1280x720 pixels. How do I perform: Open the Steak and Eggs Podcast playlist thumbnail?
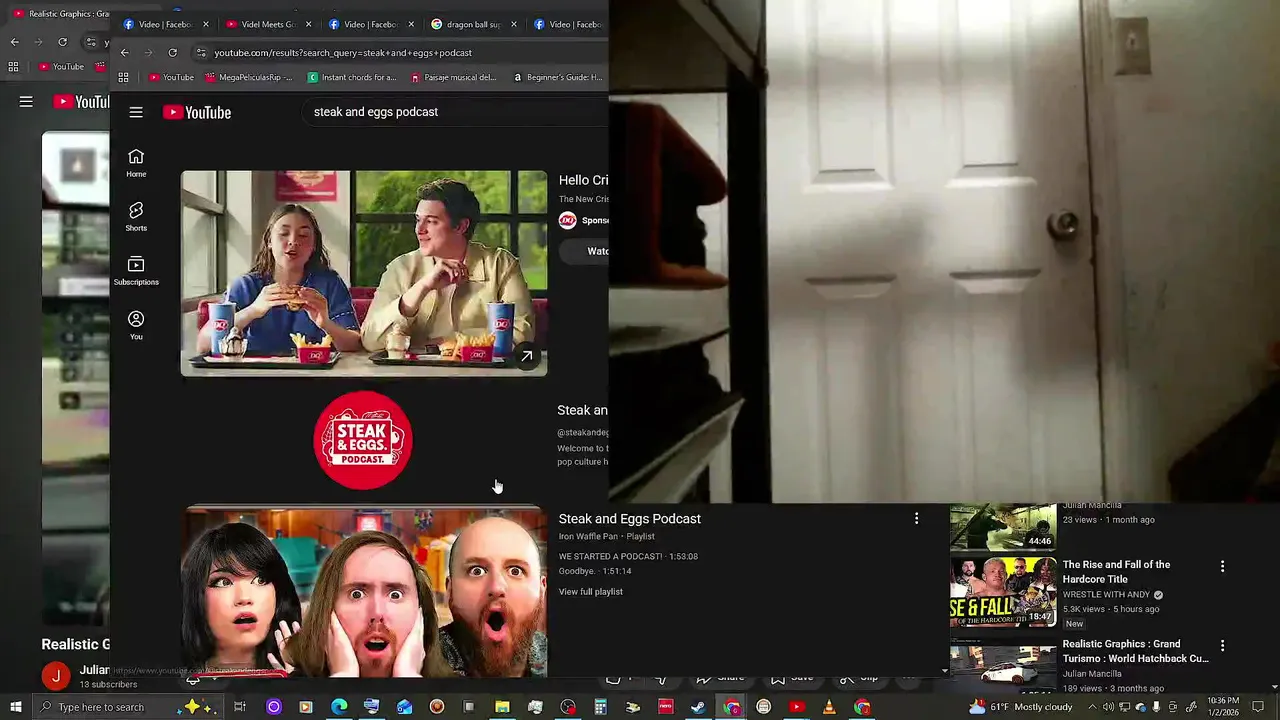[x=364, y=592]
